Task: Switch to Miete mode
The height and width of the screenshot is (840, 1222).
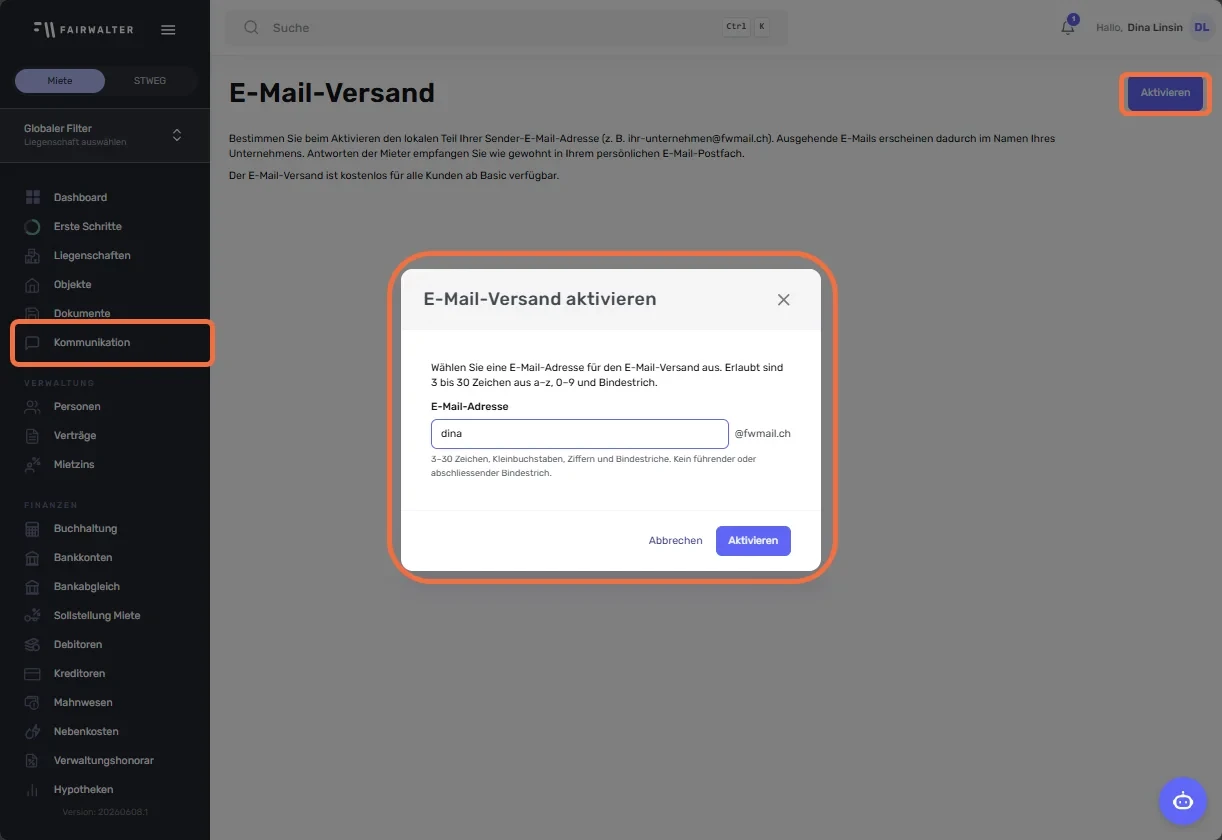Action: click(x=60, y=81)
